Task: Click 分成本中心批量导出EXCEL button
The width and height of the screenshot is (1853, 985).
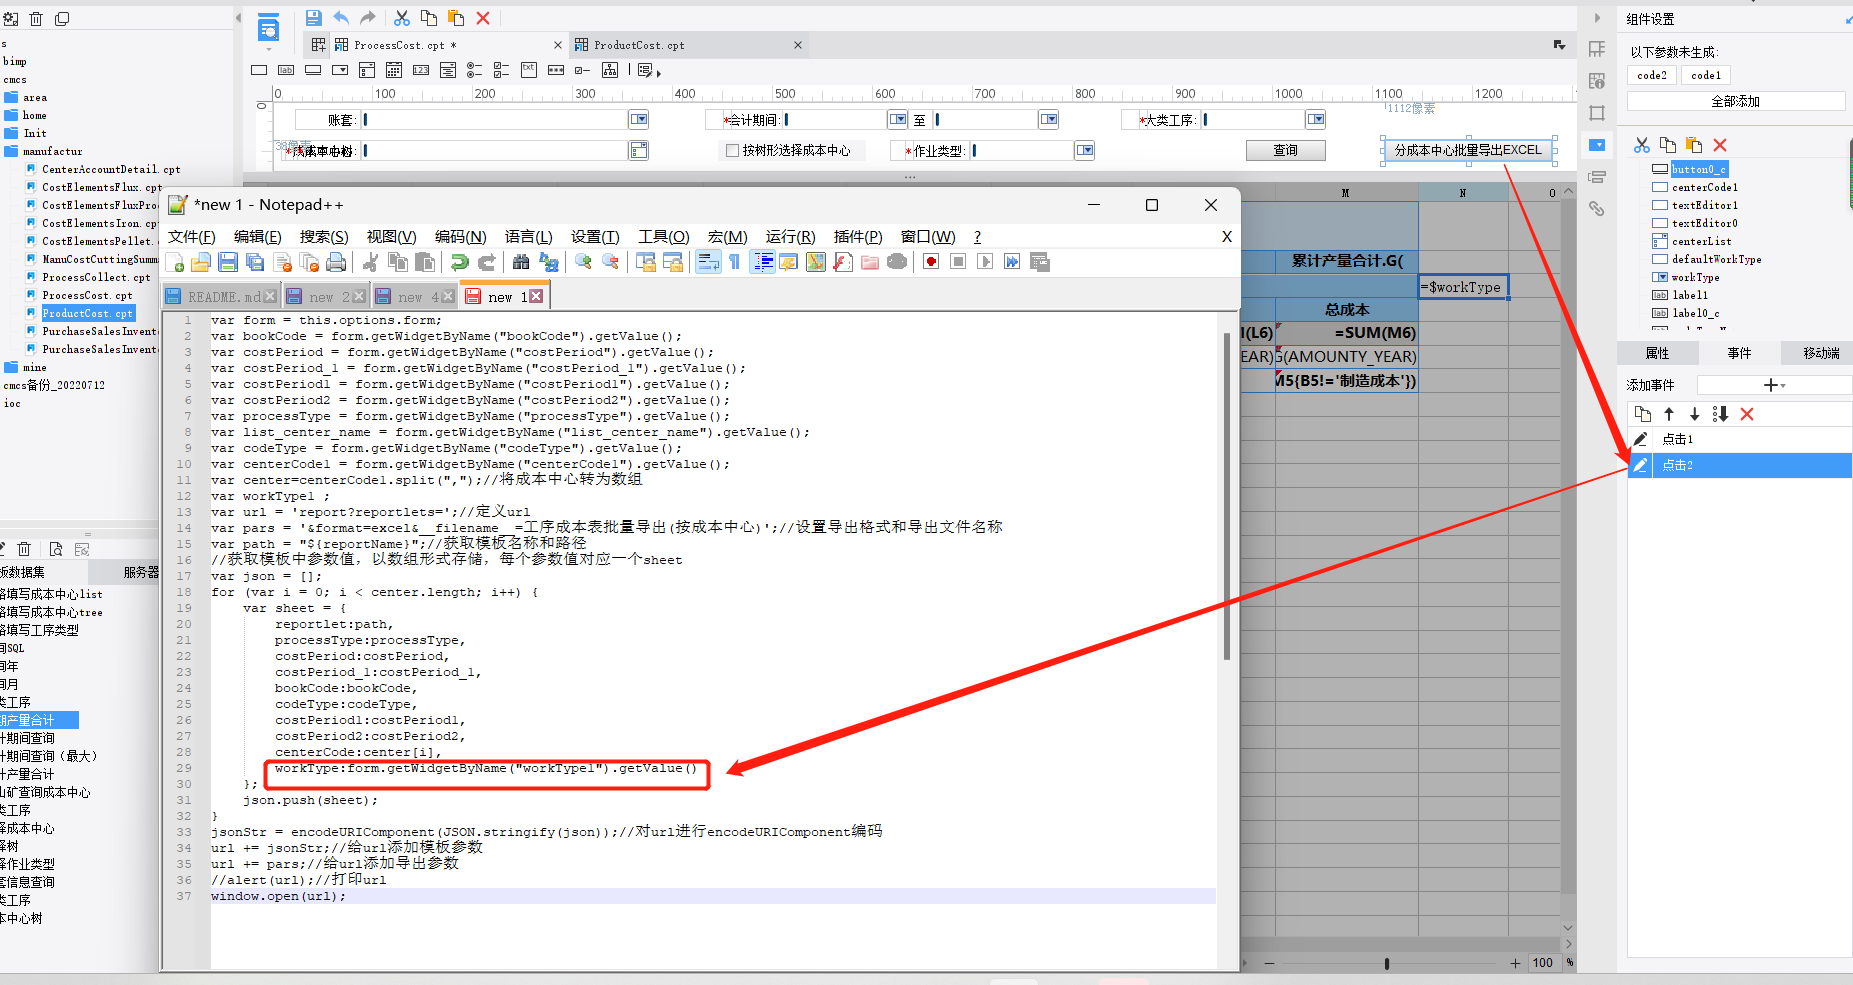Action: [1468, 150]
